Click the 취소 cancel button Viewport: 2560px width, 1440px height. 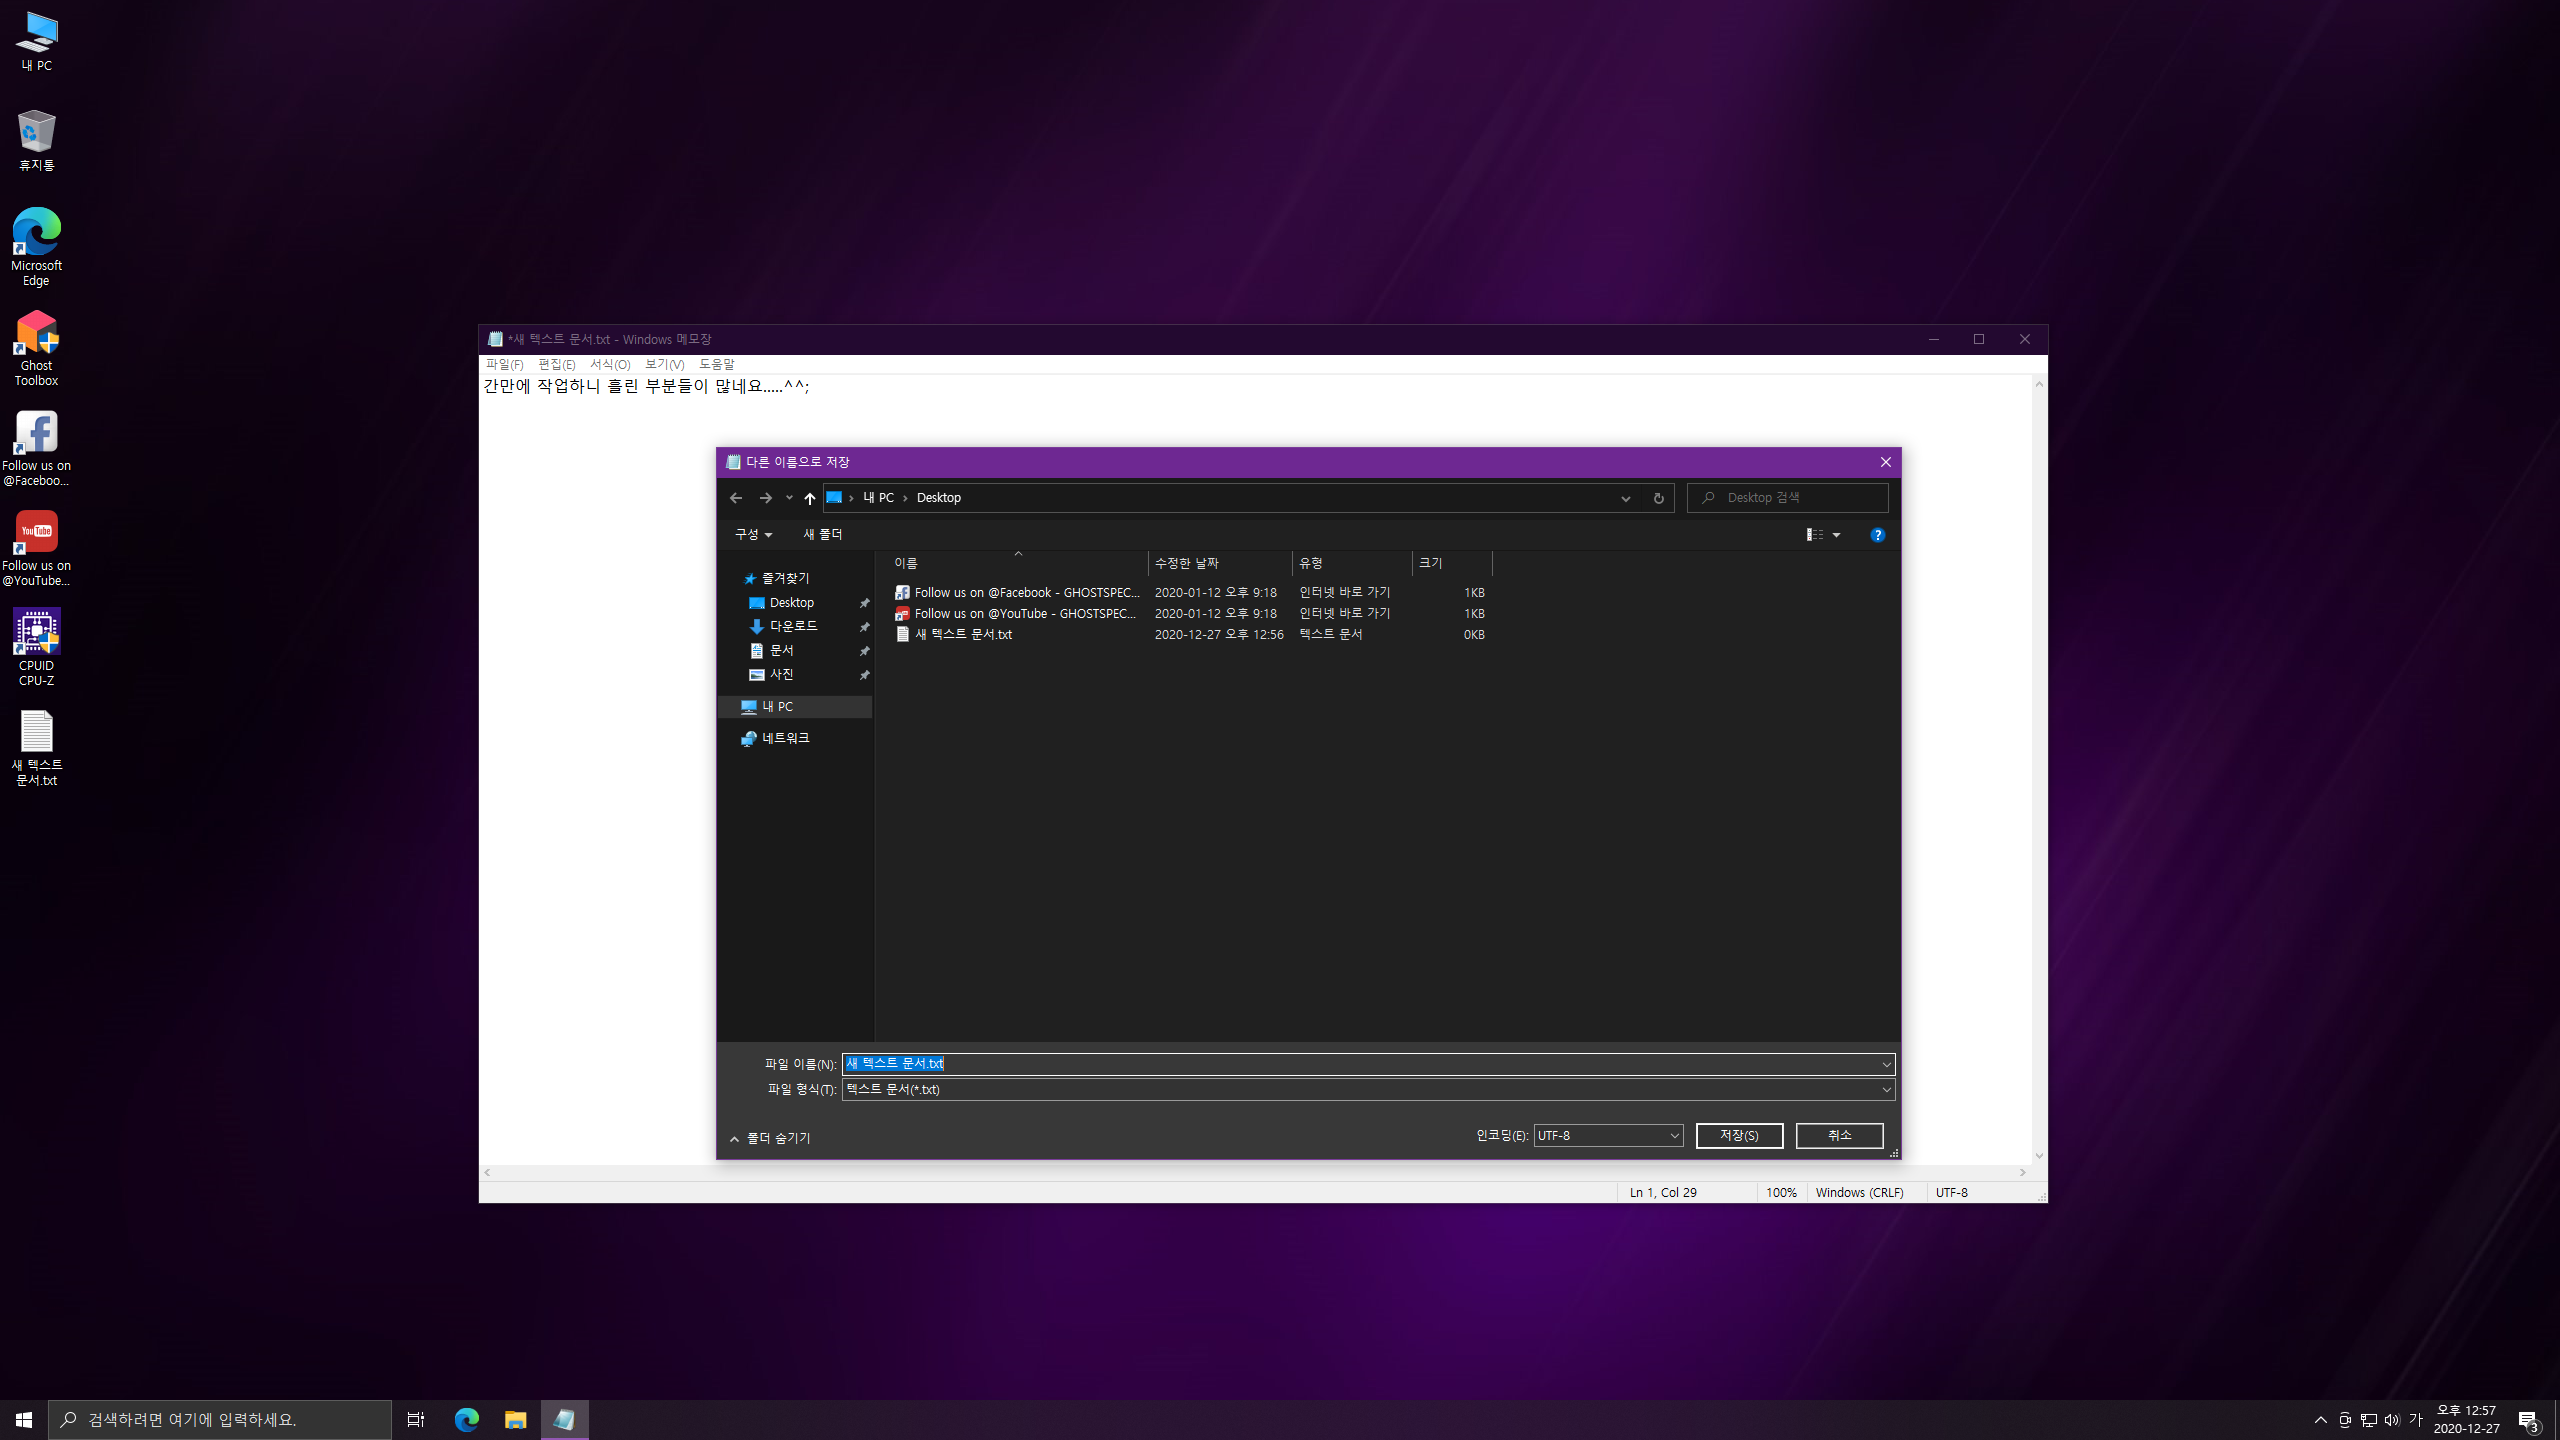tap(1838, 1136)
